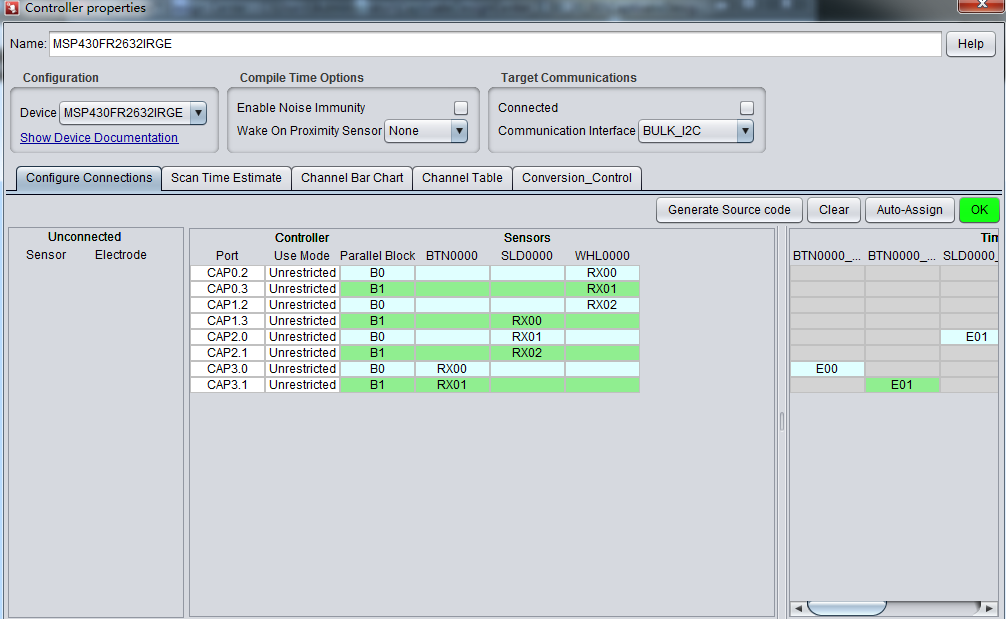
Task: Click the B0 parallel block cell for CAP0.2
Action: point(377,273)
